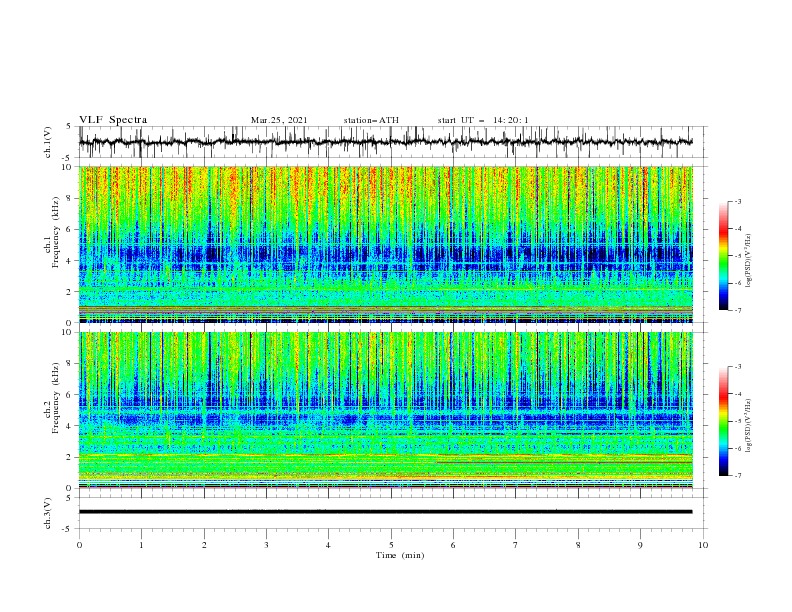Screen dimensions: 792x612
Task: Select the date text "Mar.25, 2021"
Action: point(279,120)
